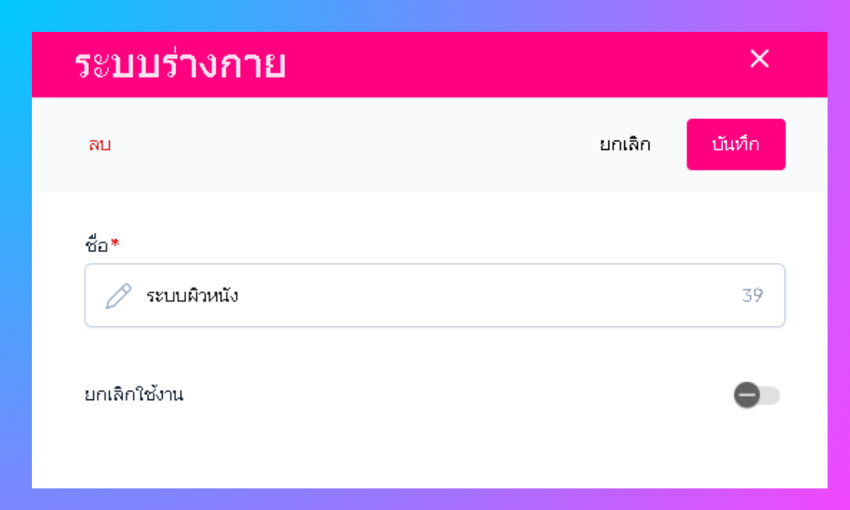This screenshot has width=850, height=510.
Task: Click the ระบบร่างกาย dialog title
Action: tap(180, 64)
